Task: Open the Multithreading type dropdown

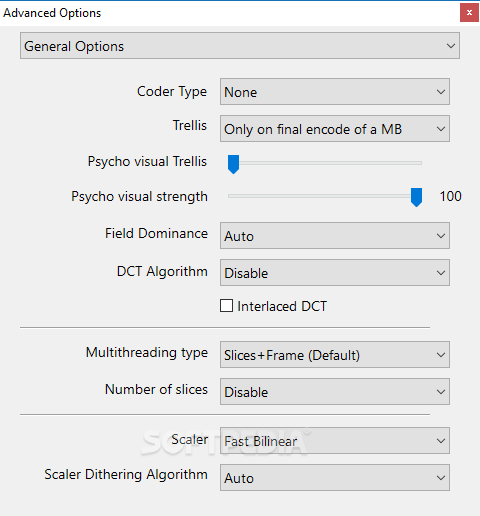Action: pyautogui.click(x=335, y=355)
